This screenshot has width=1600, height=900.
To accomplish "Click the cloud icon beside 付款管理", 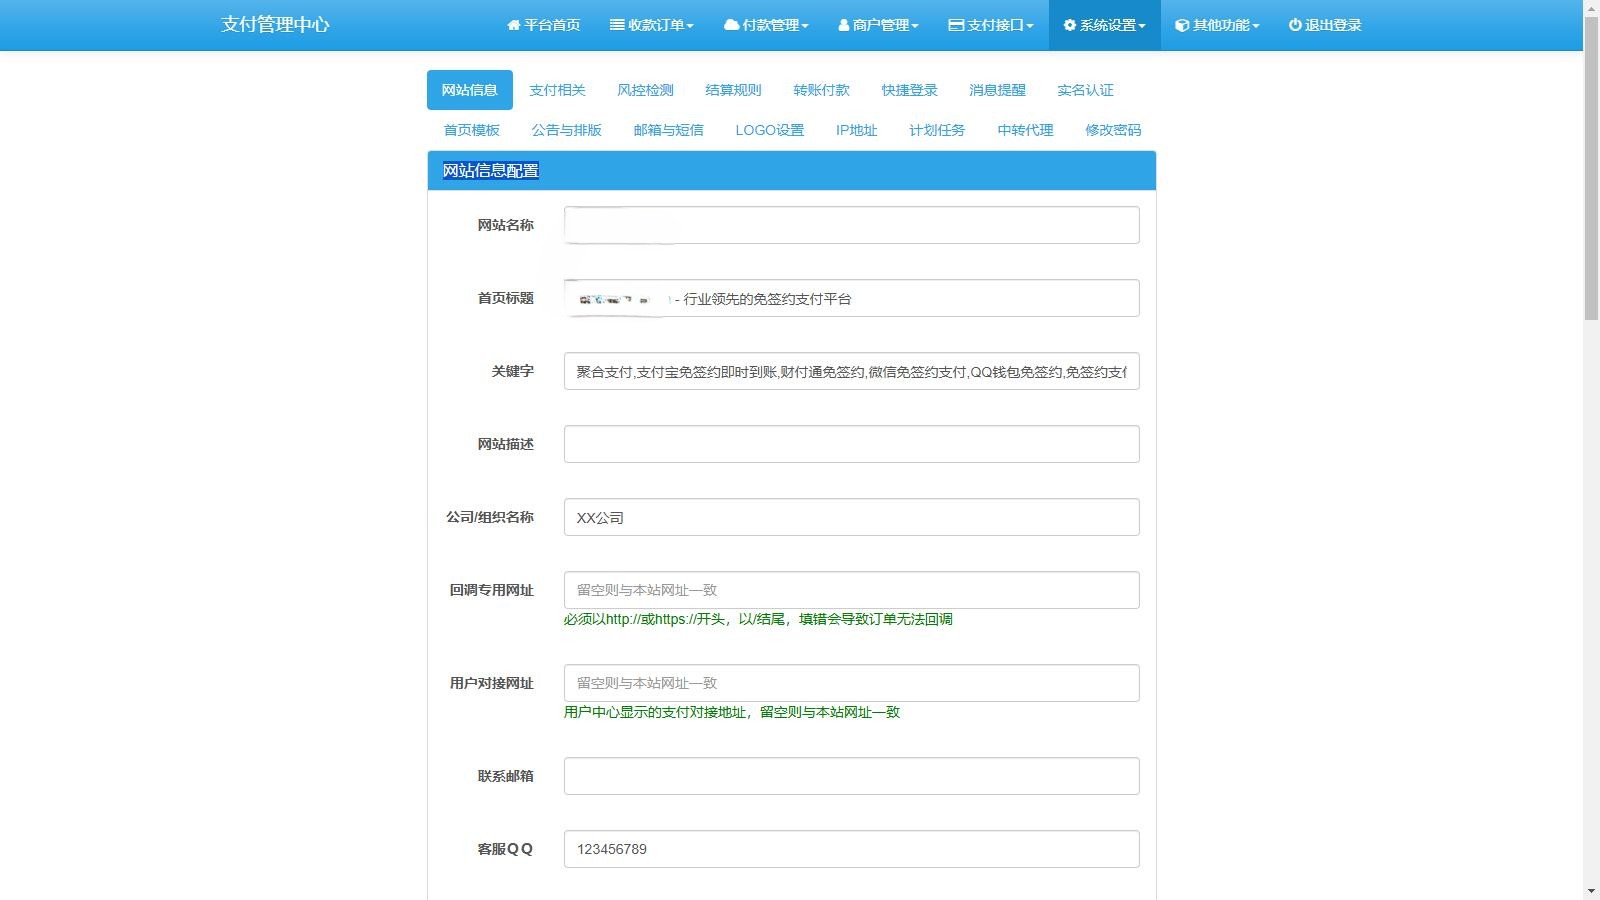I will tap(731, 25).
